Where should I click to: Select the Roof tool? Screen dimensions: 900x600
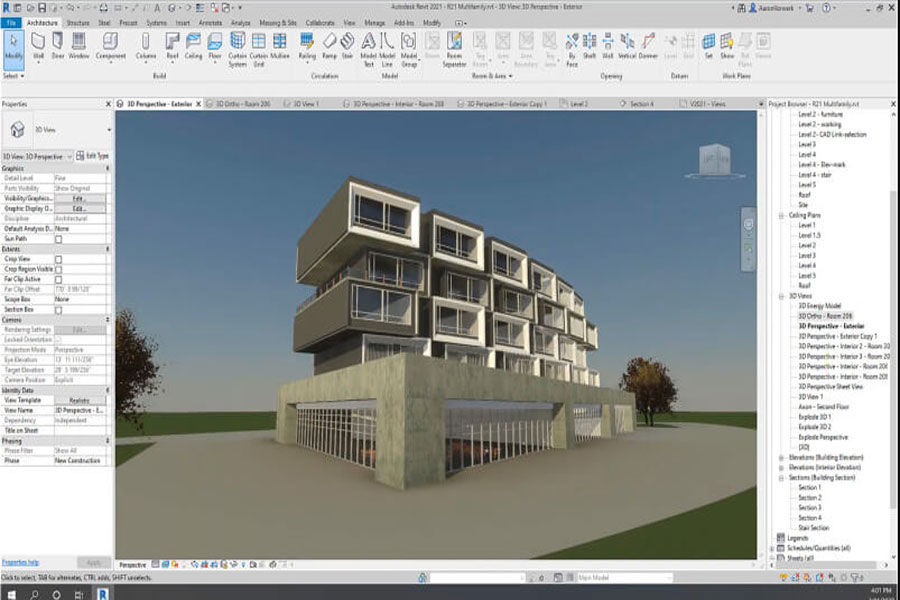tap(172, 46)
